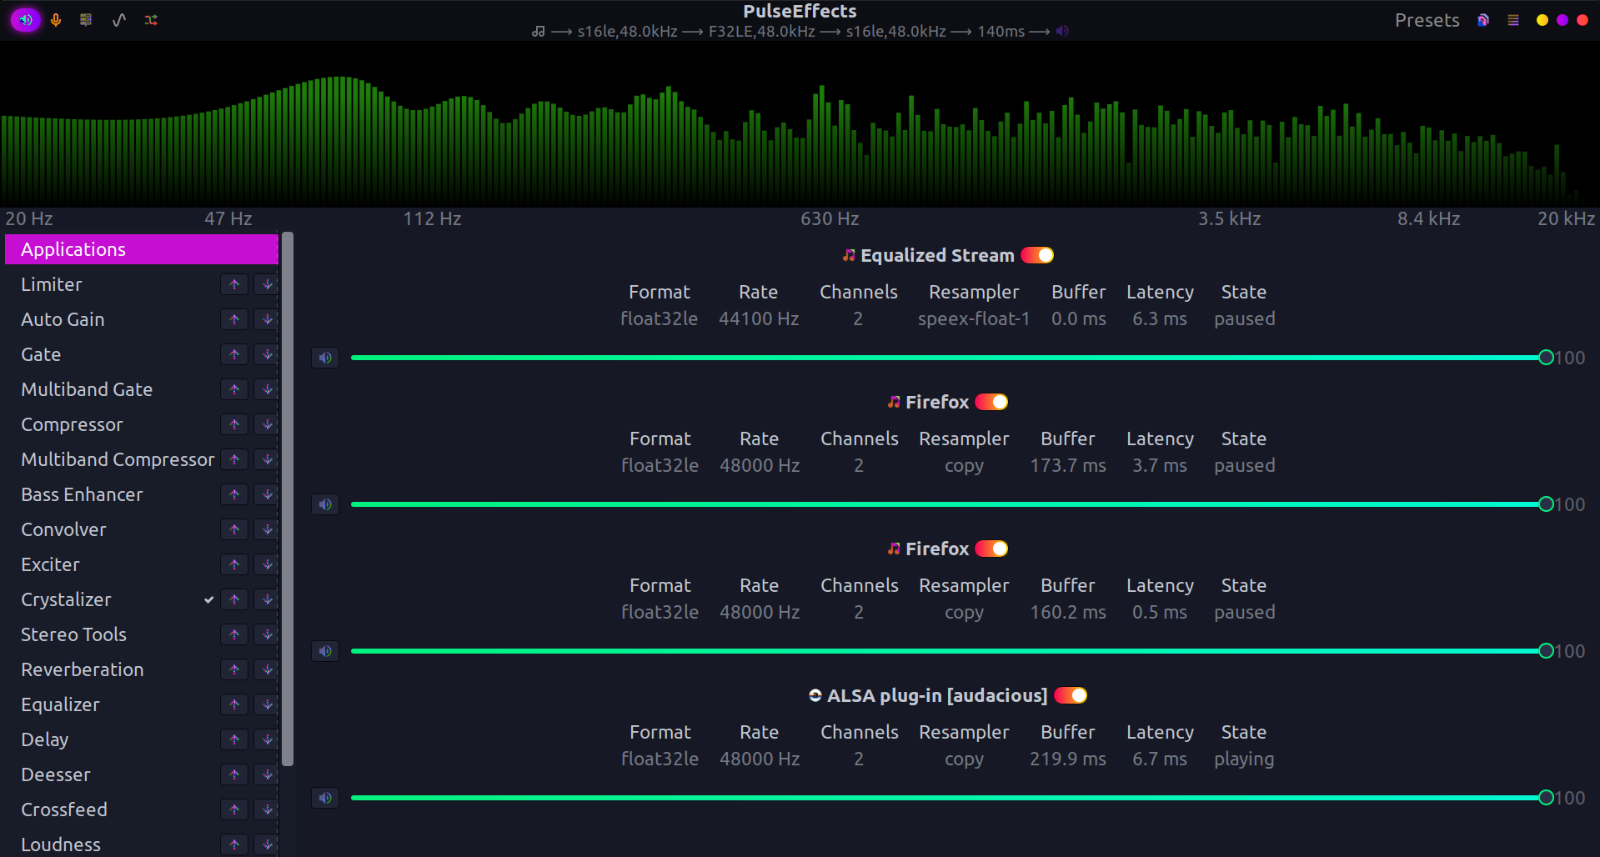1600x857 pixels.
Task: Mute the second Firefox stream
Action: (x=325, y=652)
